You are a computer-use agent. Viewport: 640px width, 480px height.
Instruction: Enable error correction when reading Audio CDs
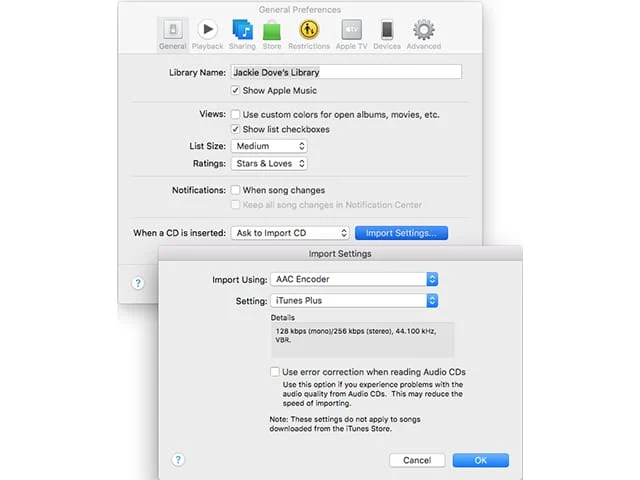point(275,372)
